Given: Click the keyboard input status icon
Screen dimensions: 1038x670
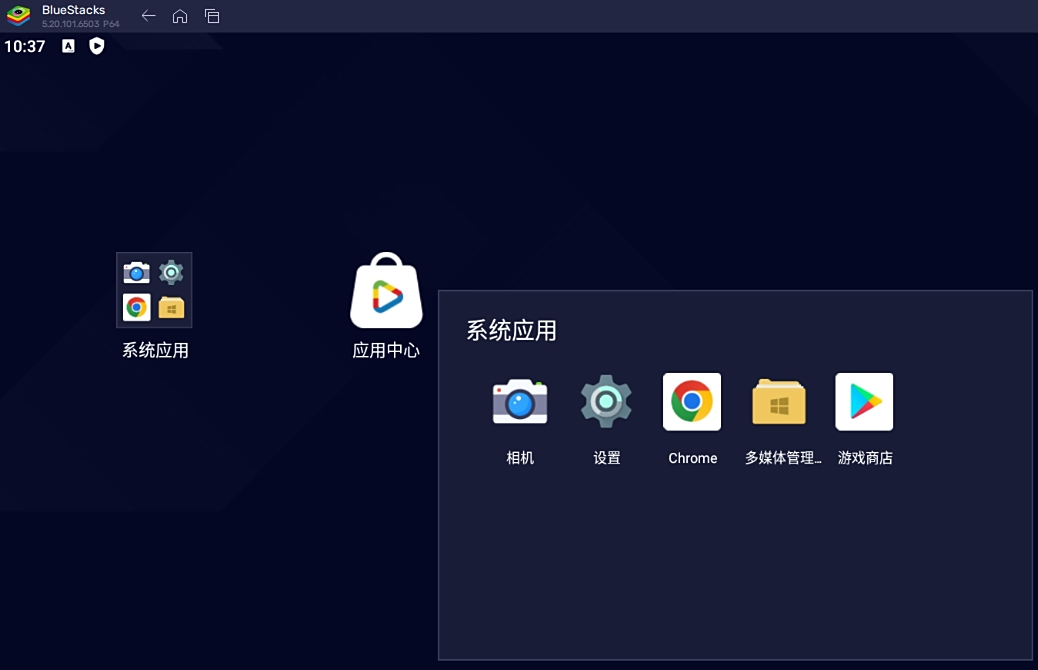Looking at the screenshot, I should (x=68, y=46).
